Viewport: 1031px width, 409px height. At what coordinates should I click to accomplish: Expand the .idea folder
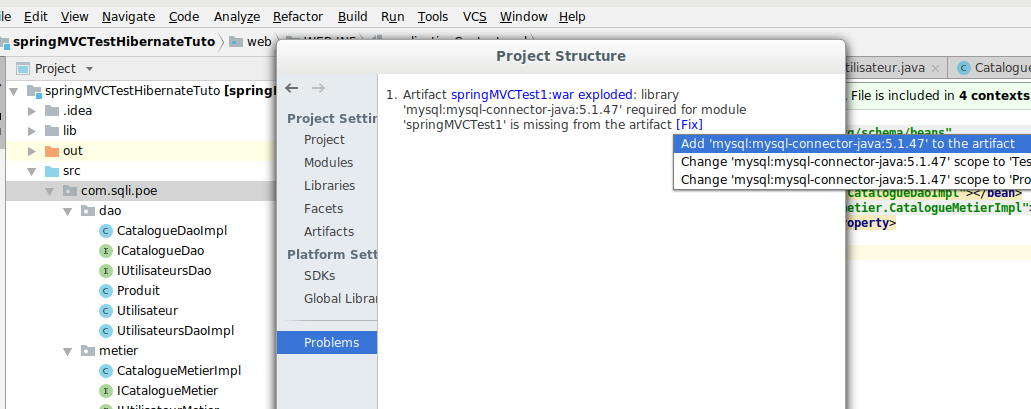pos(31,111)
